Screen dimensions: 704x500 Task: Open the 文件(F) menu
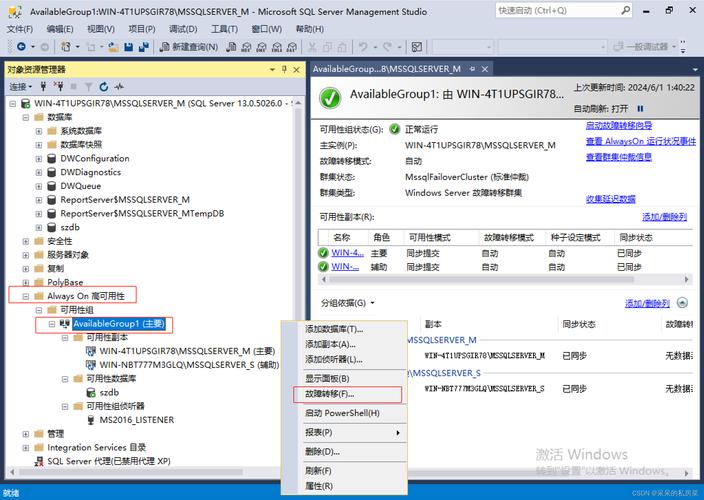[x=19, y=29]
